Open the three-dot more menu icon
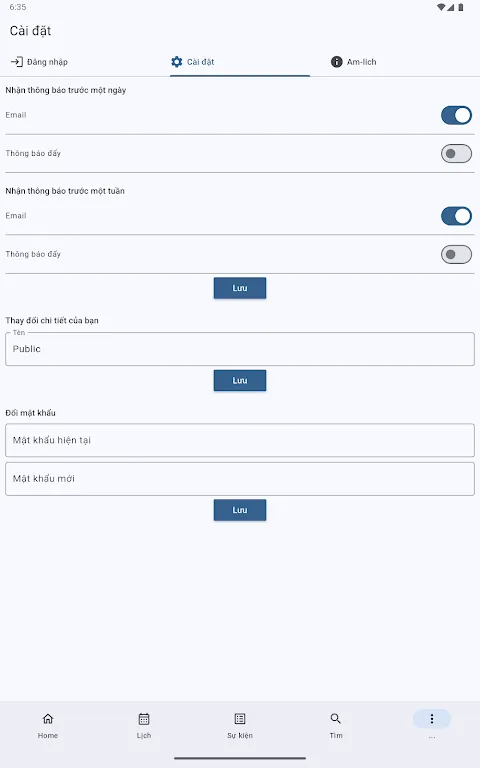 tap(432, 719)
